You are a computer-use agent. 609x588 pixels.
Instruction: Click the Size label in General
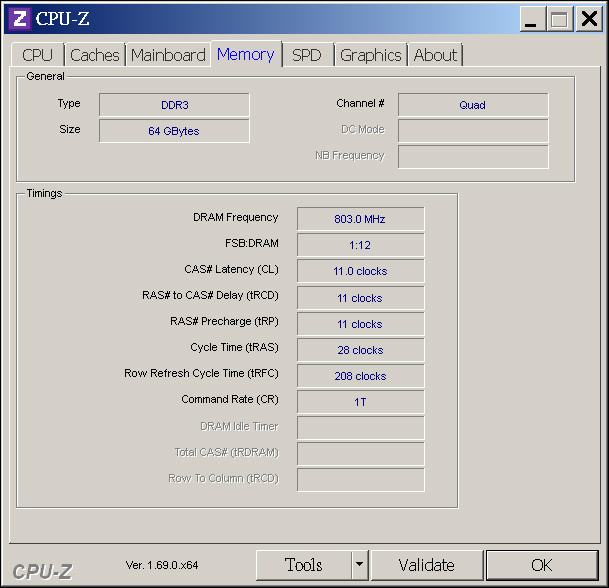click(70, 129)
